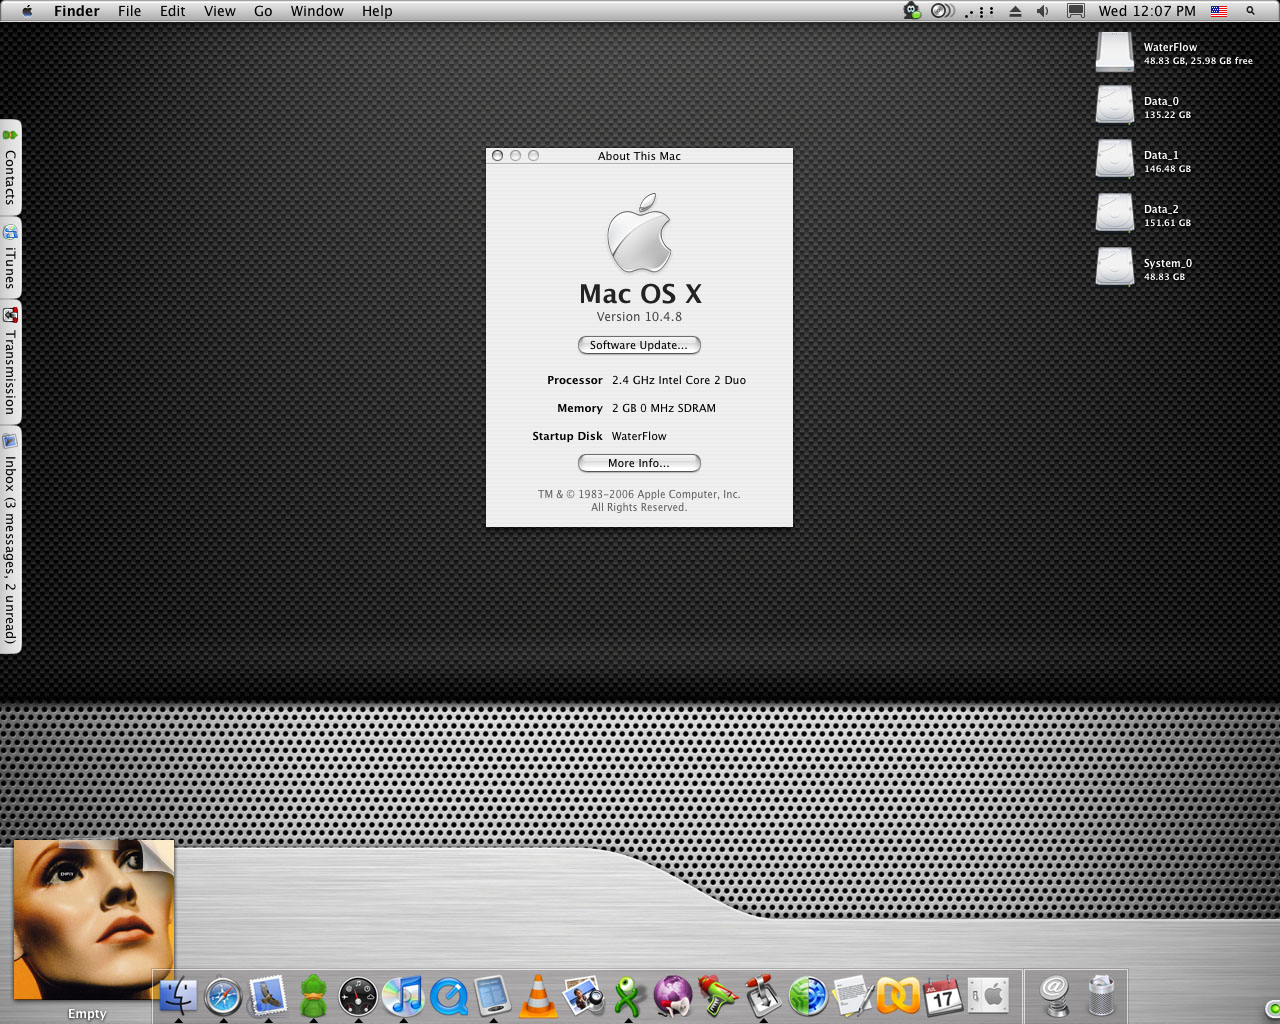The height and width of the screenshot is (1024, 1280).
Task: Launch TextEdit paper and pen icon
Action: [853, 996]
